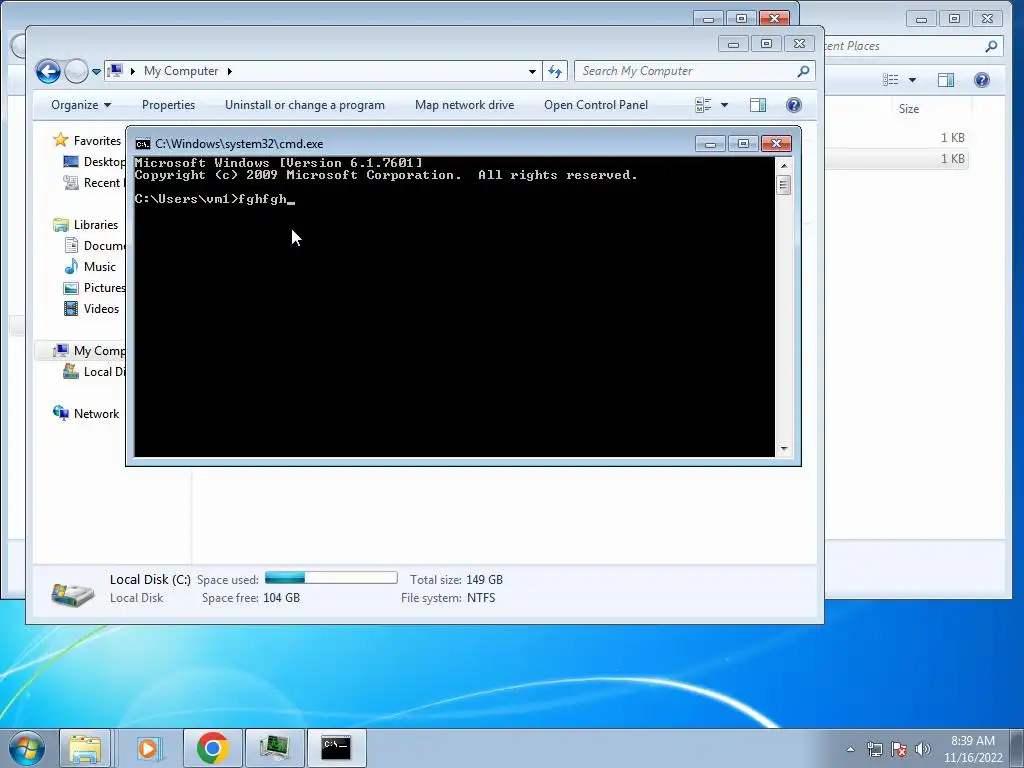Open Windows Explorer from taskbar
This screenshot has height=768, width=1024.
coord(85,748)
